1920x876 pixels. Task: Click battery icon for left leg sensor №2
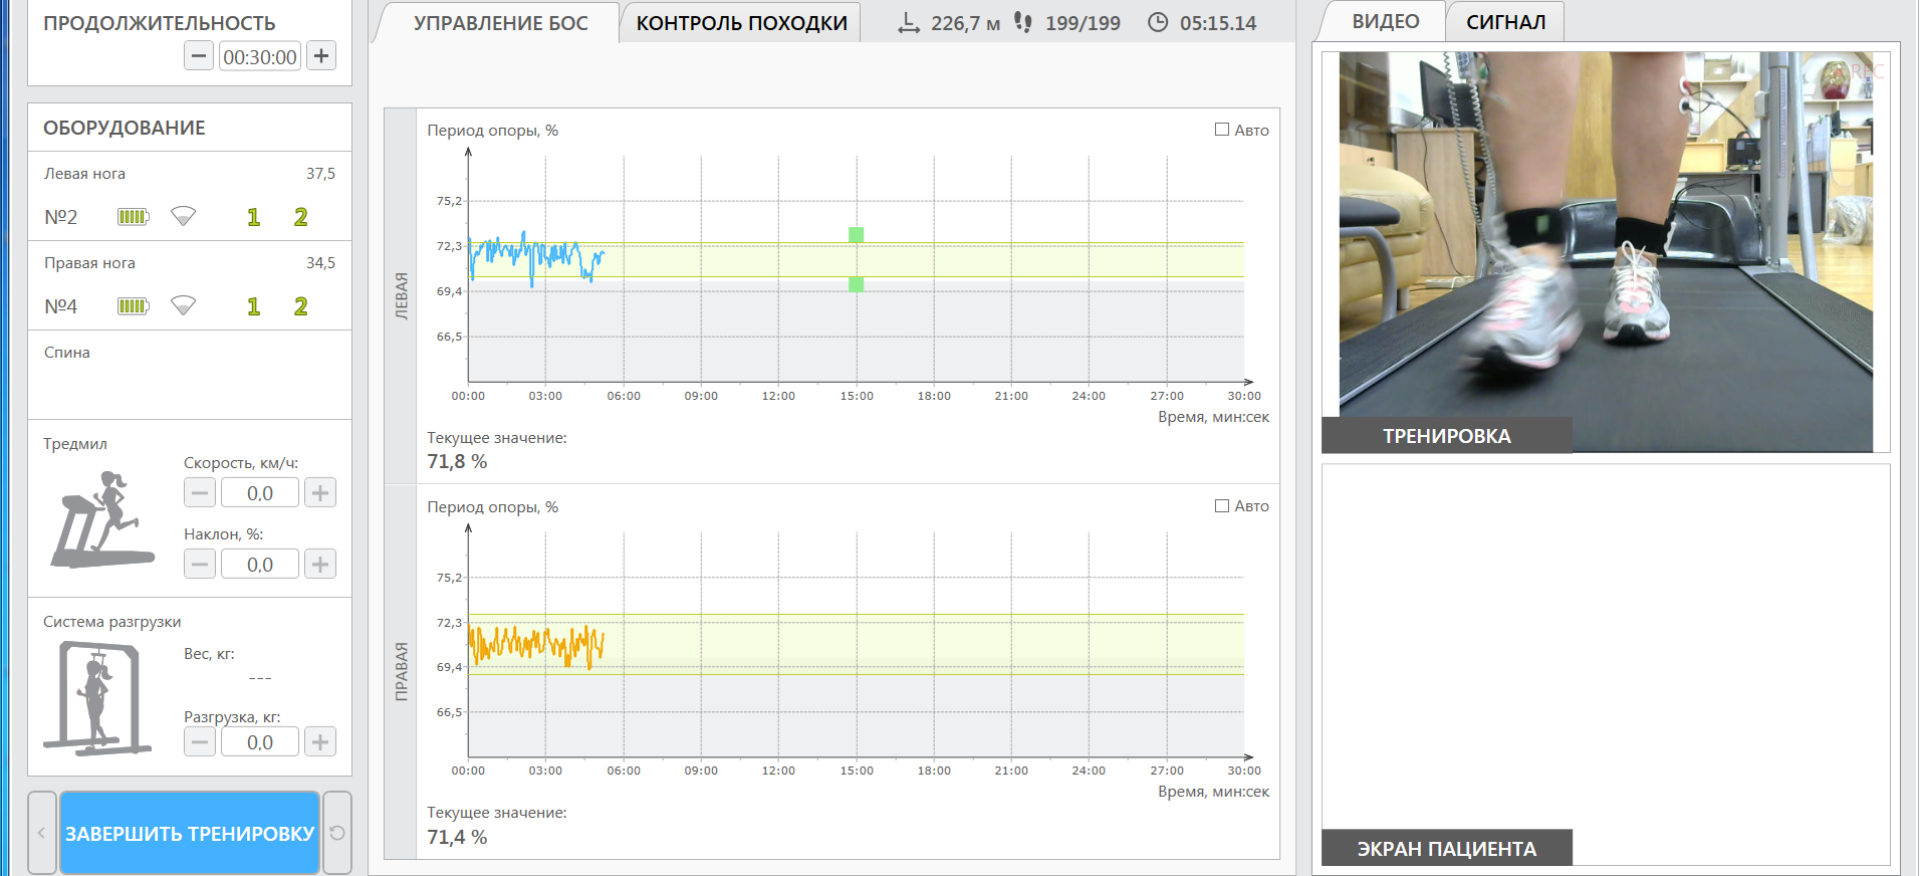click(132, 217)
